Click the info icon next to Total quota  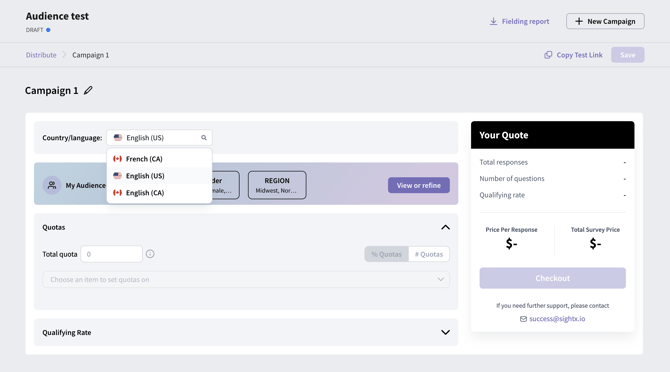click(150, 254)
